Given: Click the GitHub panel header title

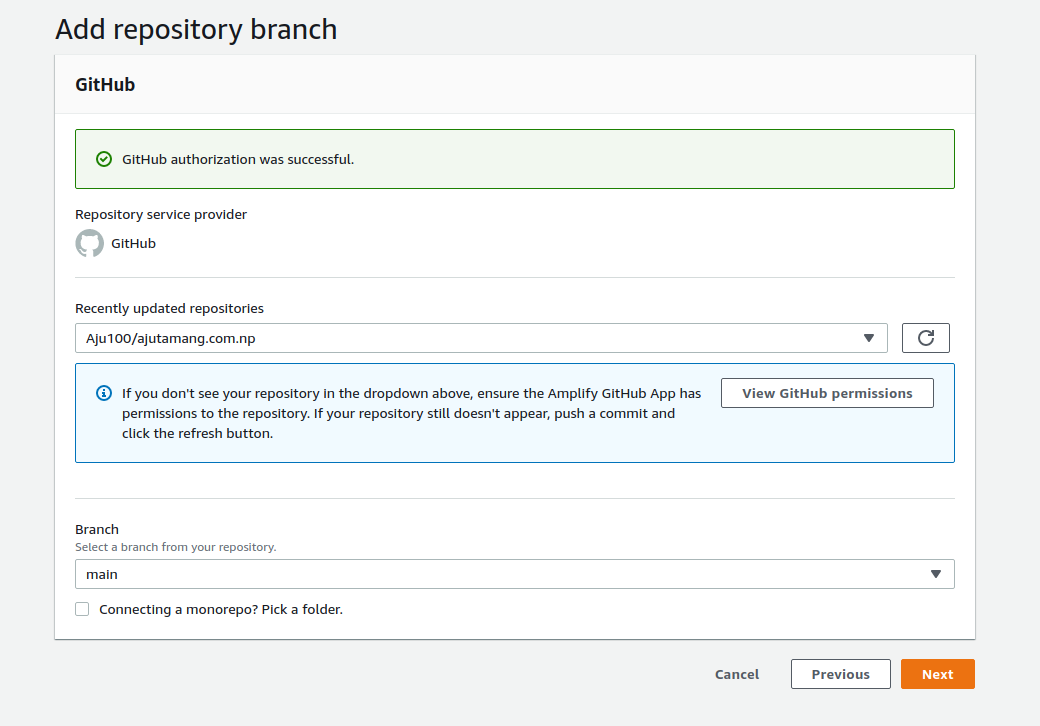Looking at the screenshot, I should [105, 85].
